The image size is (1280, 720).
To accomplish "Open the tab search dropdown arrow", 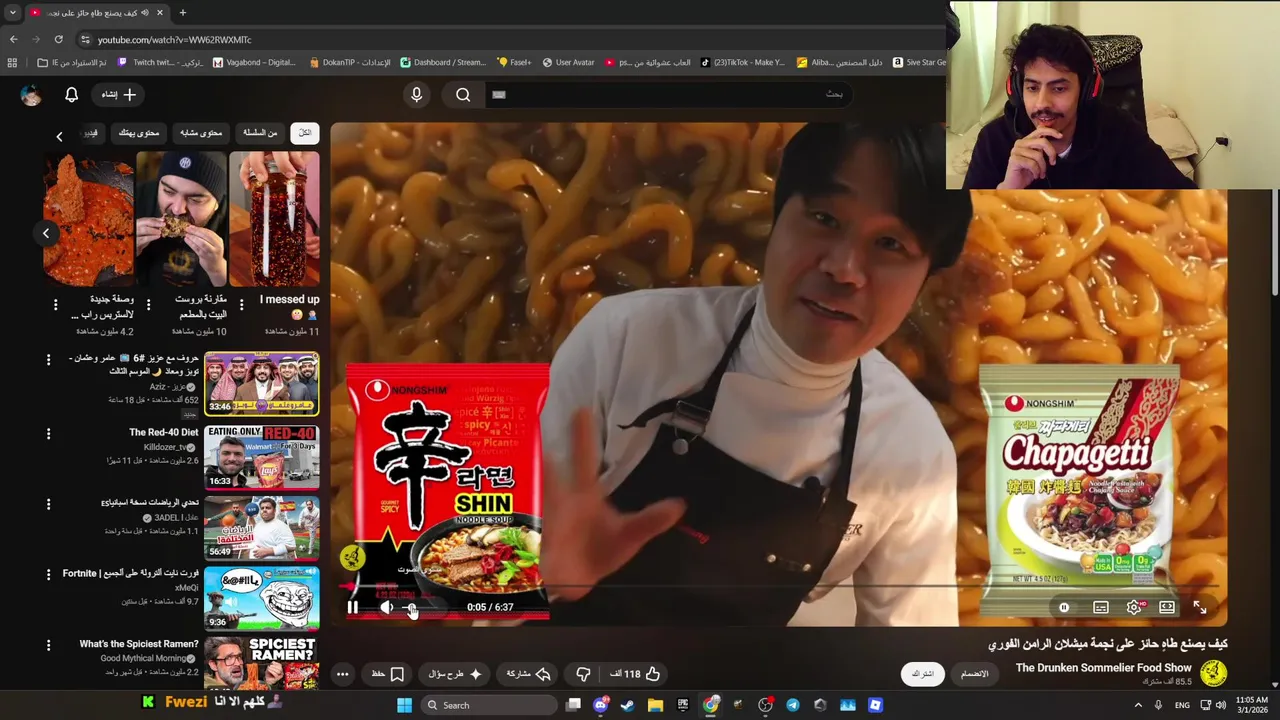I will coord(12,13).
